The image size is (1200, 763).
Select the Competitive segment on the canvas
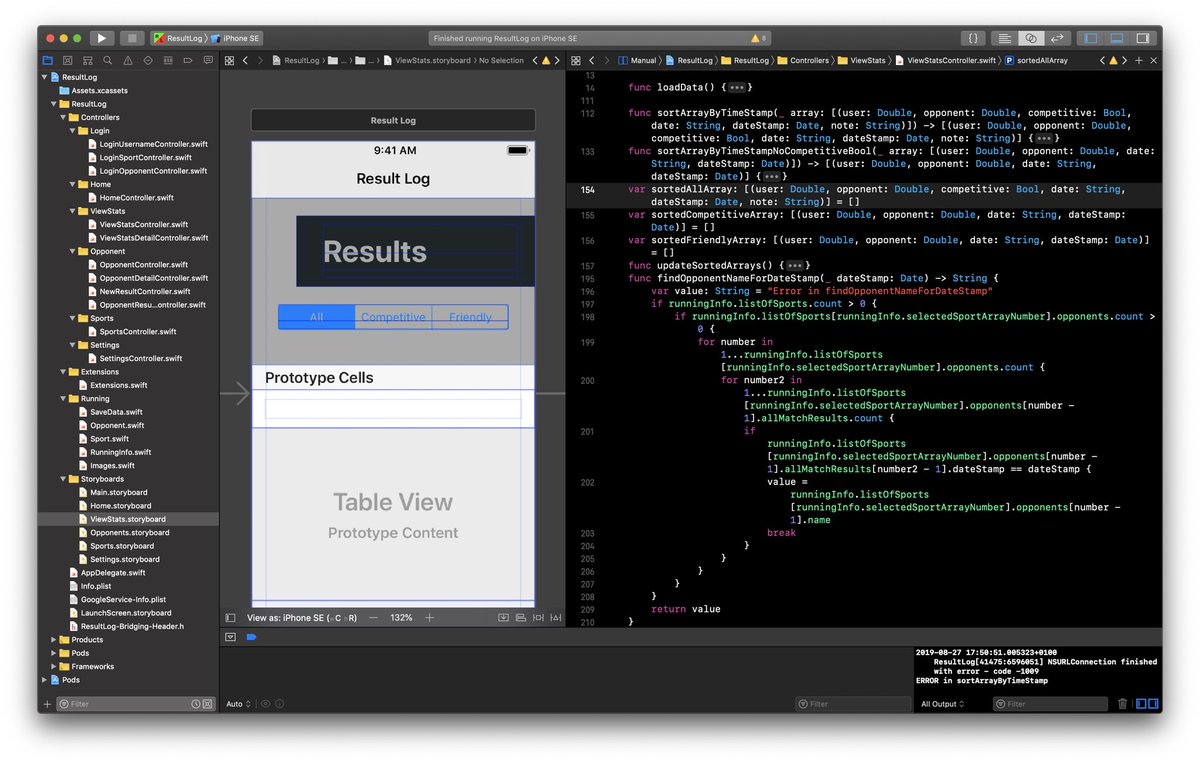pyautogui.click(x=393, y=317)
